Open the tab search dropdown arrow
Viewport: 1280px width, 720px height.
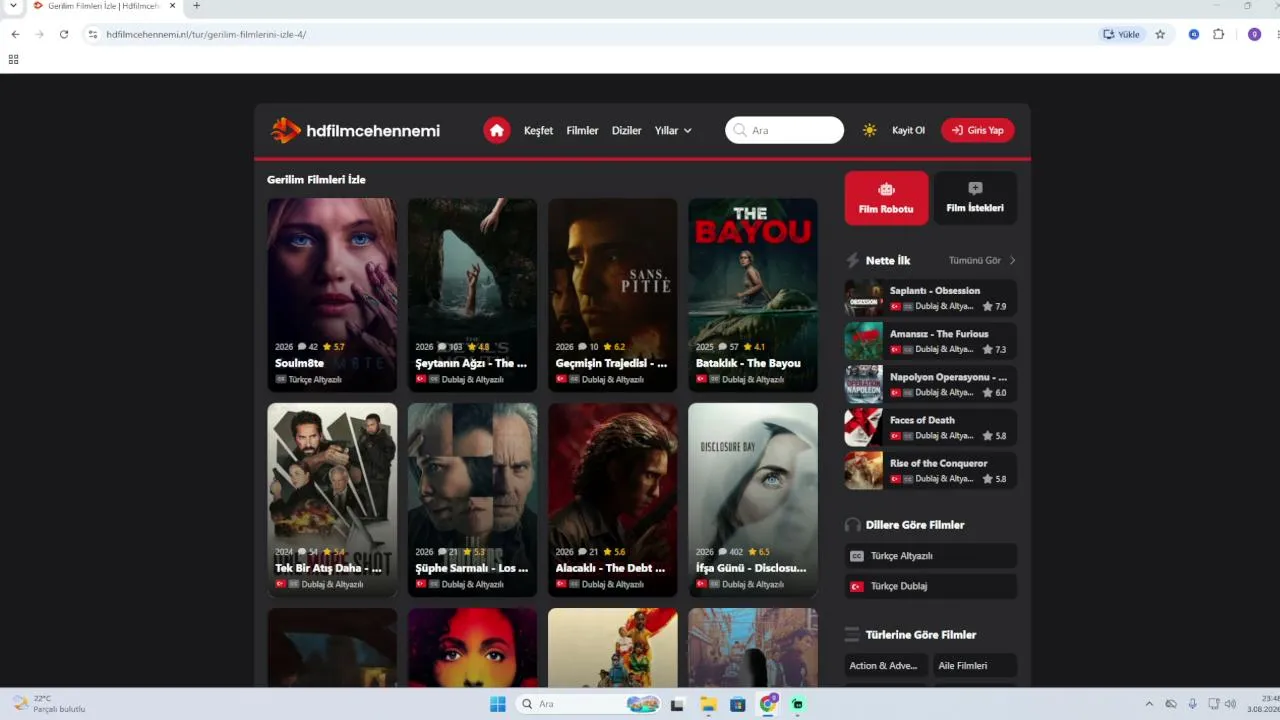[x=13, y=6]
